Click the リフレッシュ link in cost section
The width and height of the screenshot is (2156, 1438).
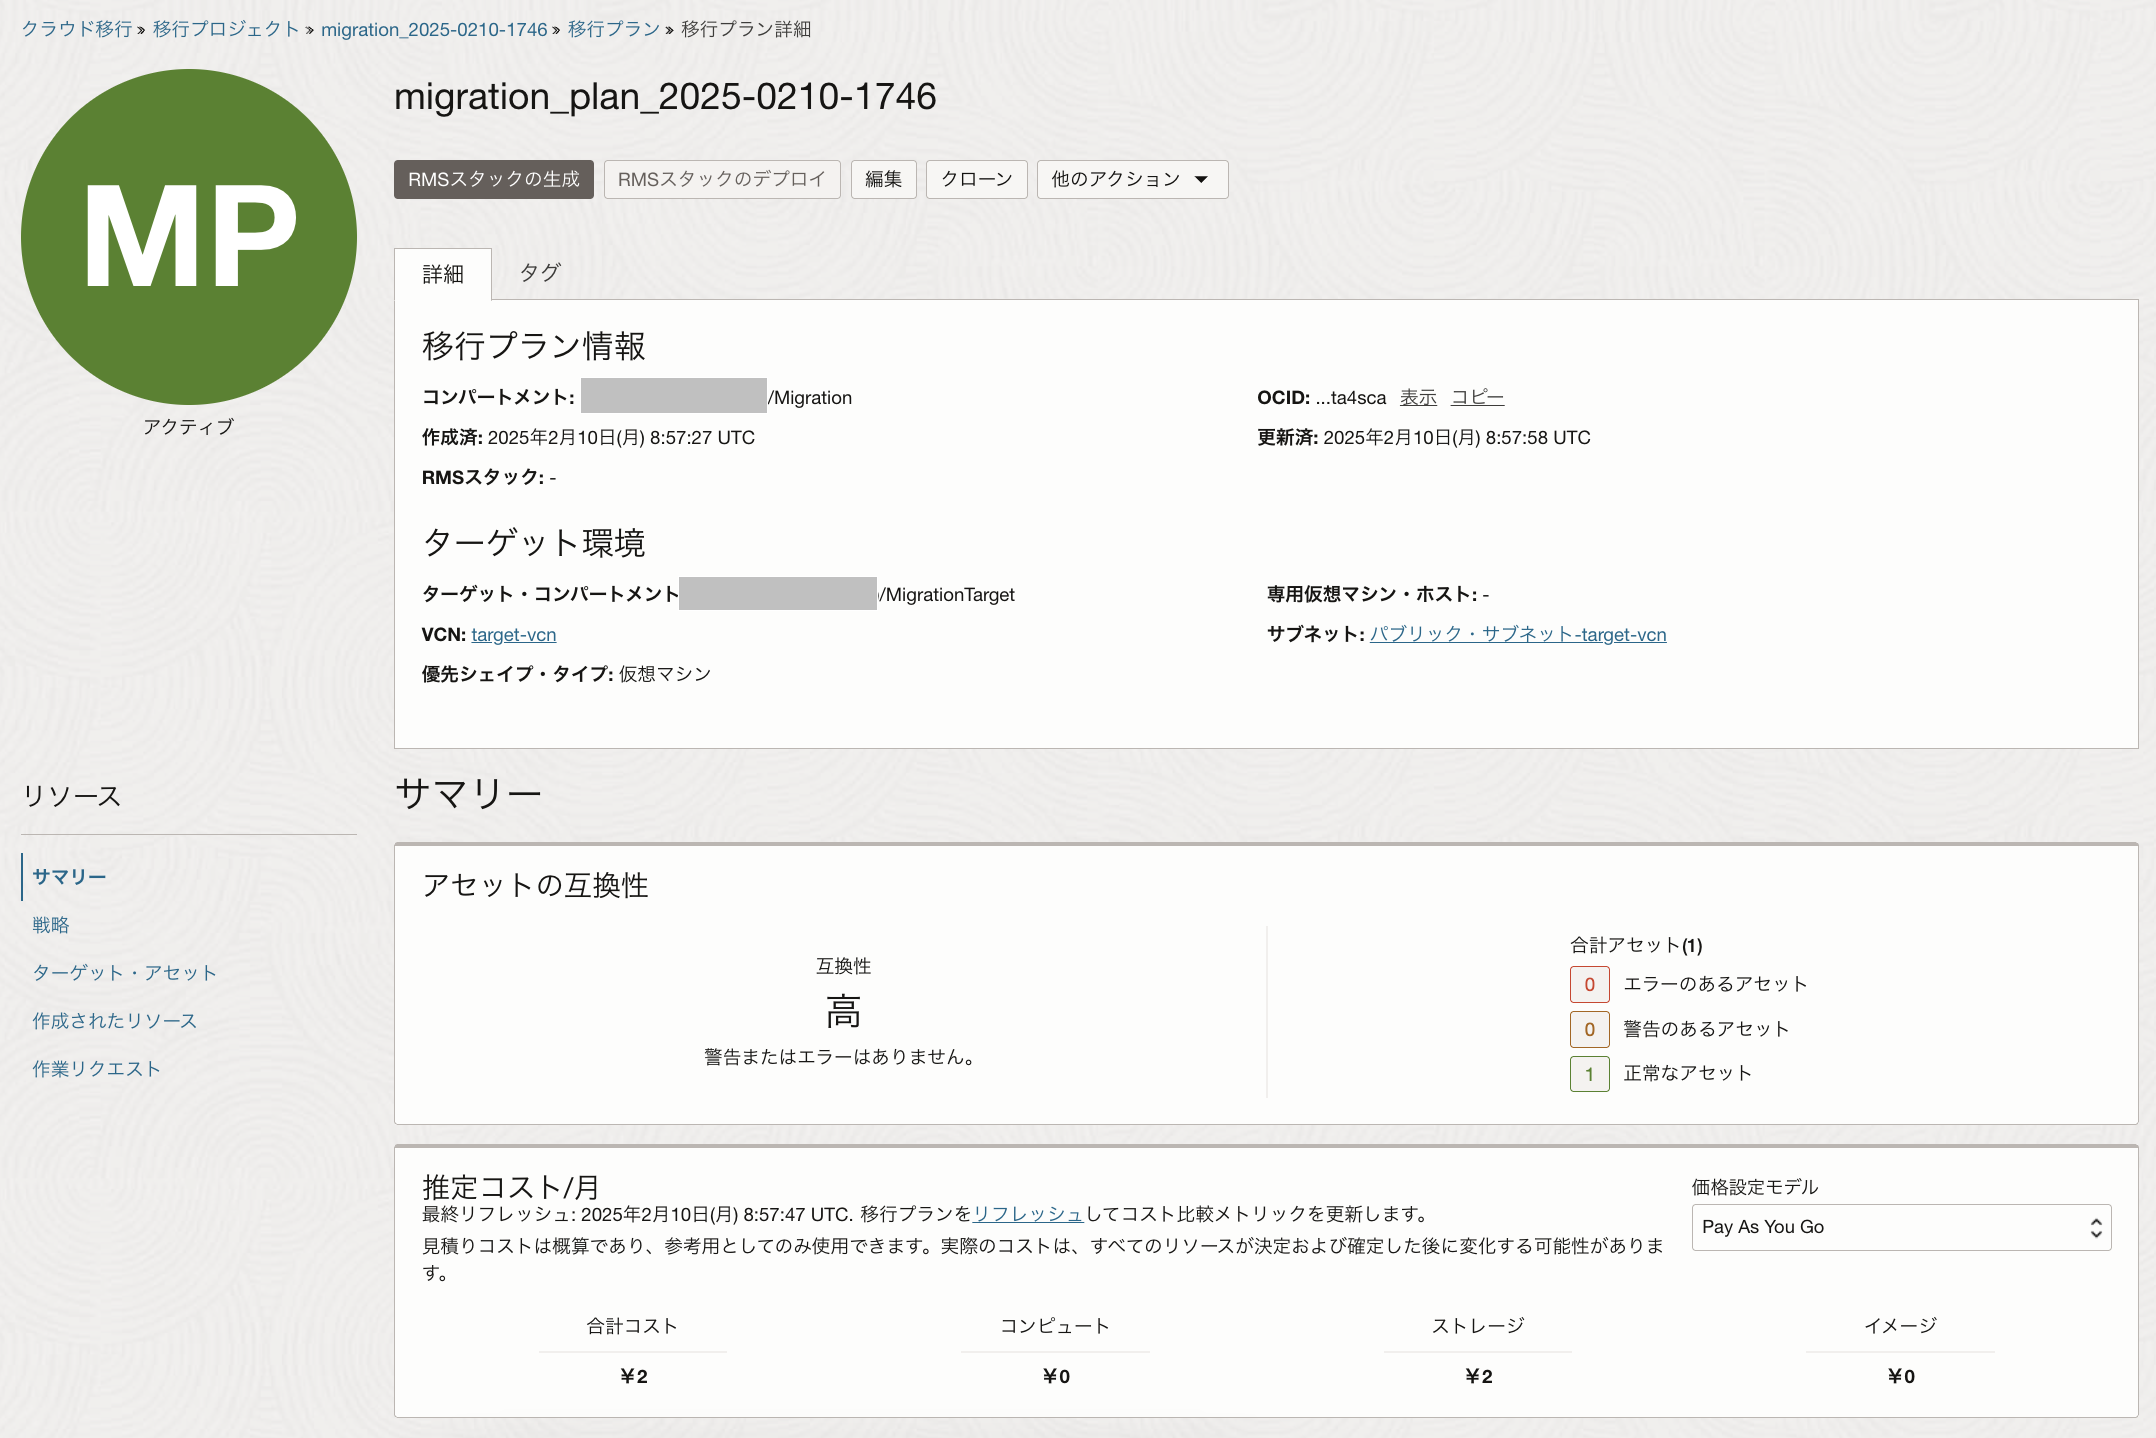tap(1027, 1214)
